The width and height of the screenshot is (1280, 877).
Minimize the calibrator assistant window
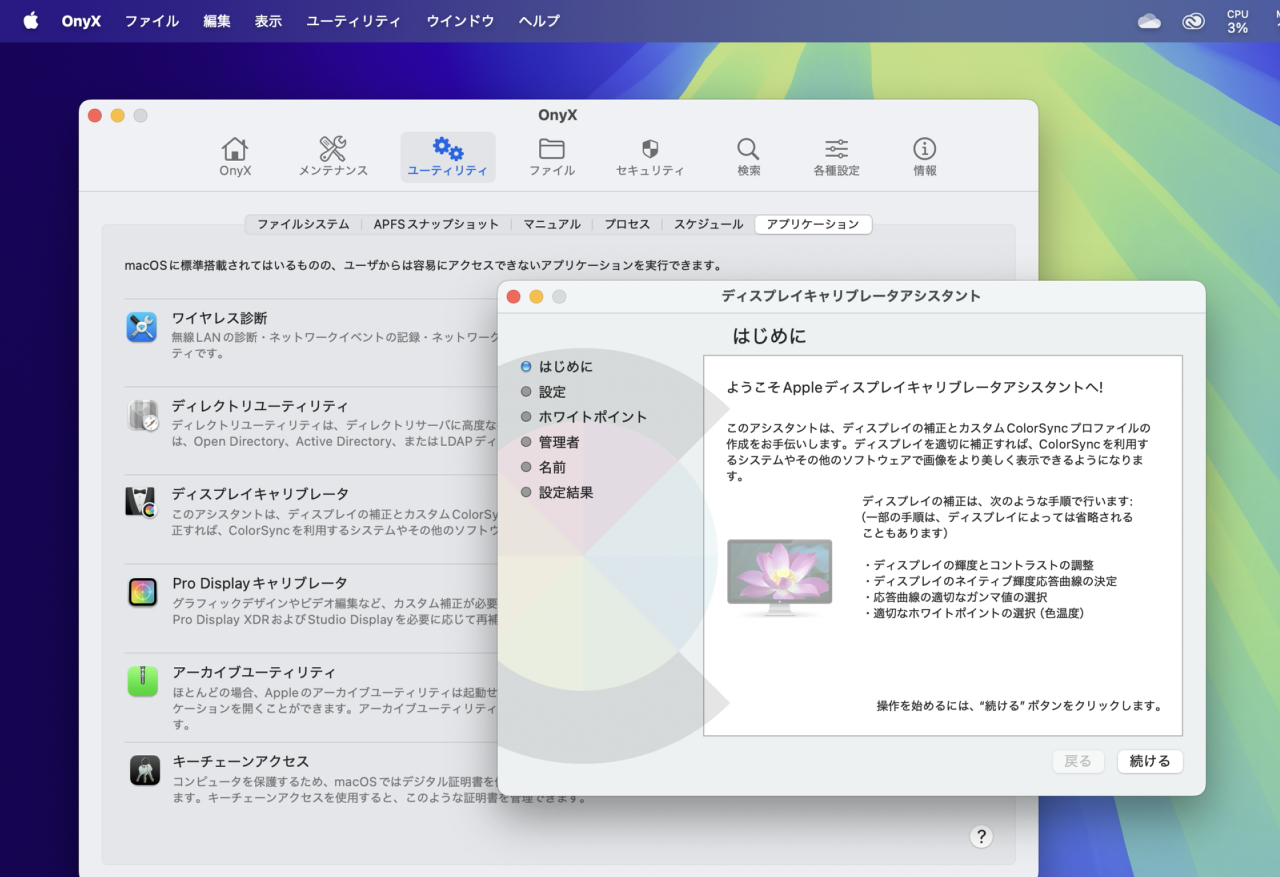pos(536,297)
